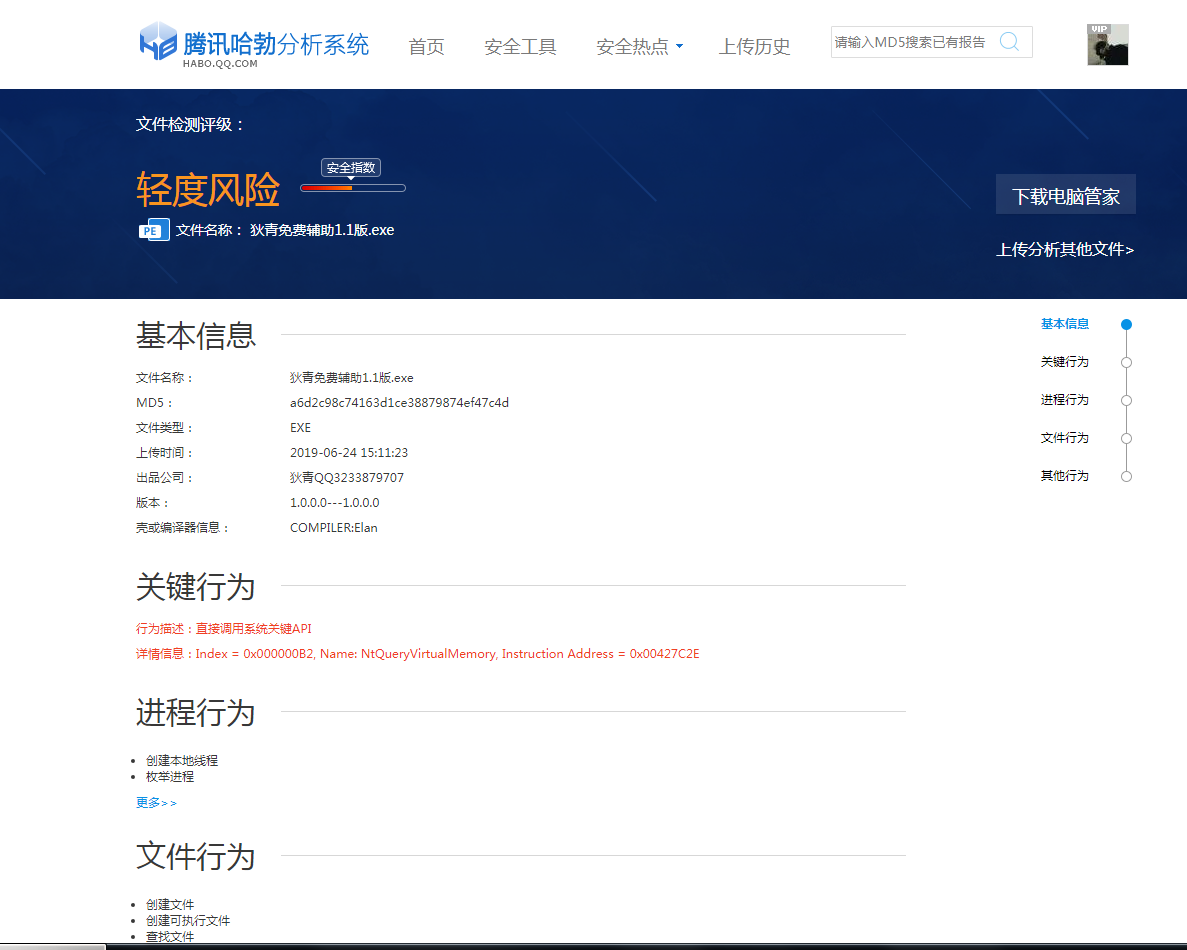This screenshot has height=950, width=1187.
Task: Jump to 关键行为 in side navigation
Action: point(1064,362)
